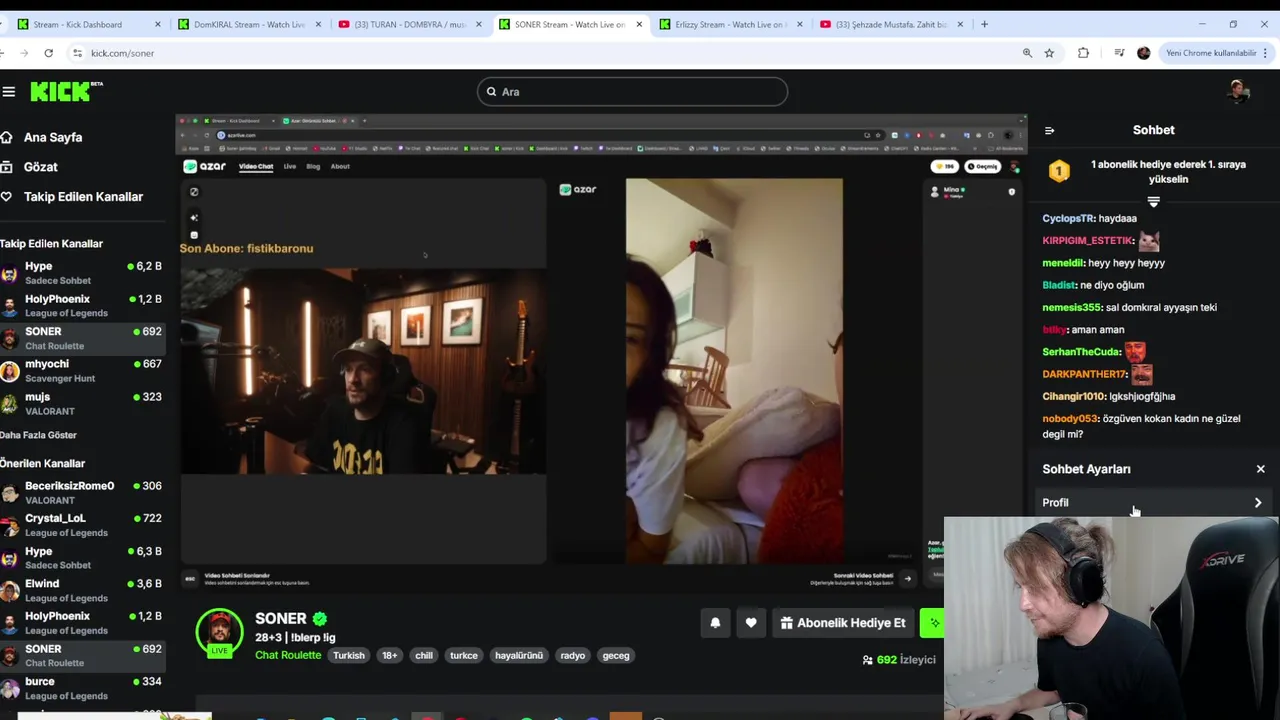This screenshot has height=720, width=1280.
Task: Click the viewer count 692 İzleyici
Action: (899, 660)
